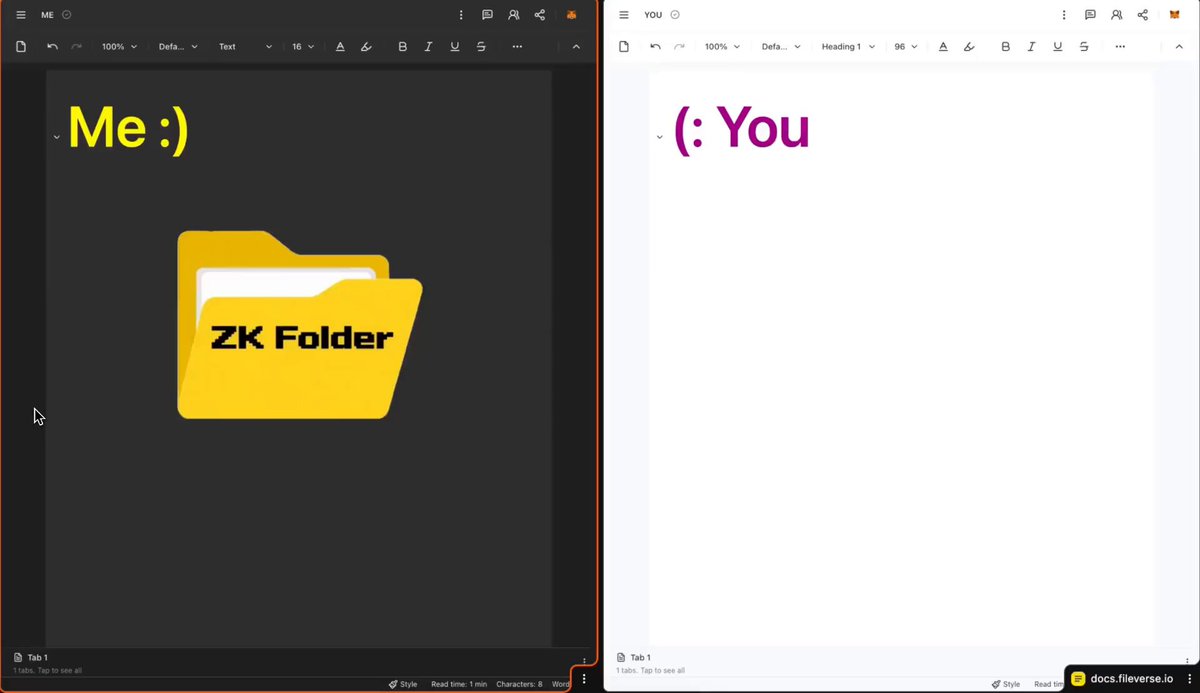Open collaborators icon in YOU window
This screenshot has width=1200, height=693.
point(1116,15)
